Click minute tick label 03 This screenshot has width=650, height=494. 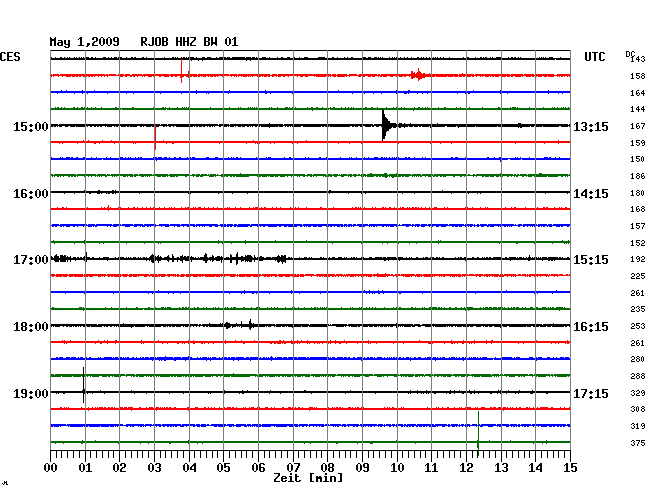(x=154, y=467)
